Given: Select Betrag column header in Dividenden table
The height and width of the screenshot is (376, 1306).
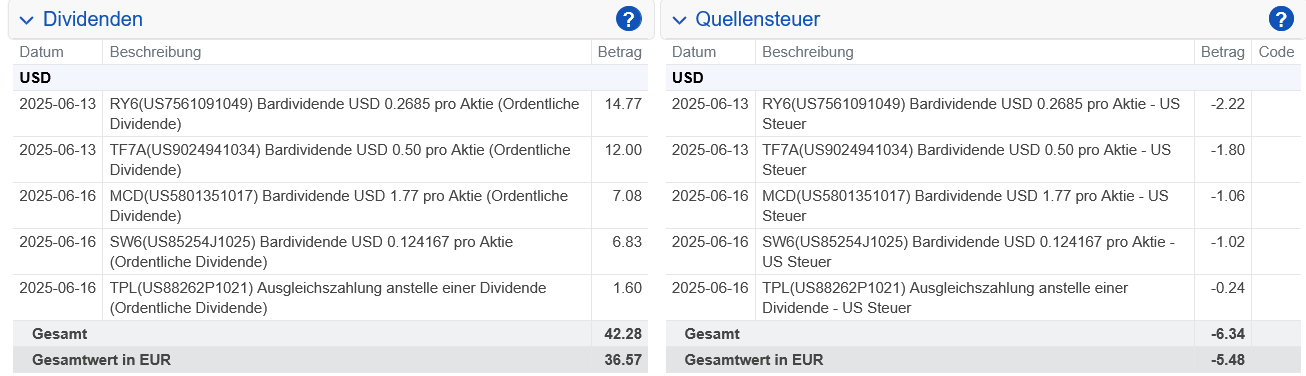Looking at the screenshot, I should click(x=619, y=52).
